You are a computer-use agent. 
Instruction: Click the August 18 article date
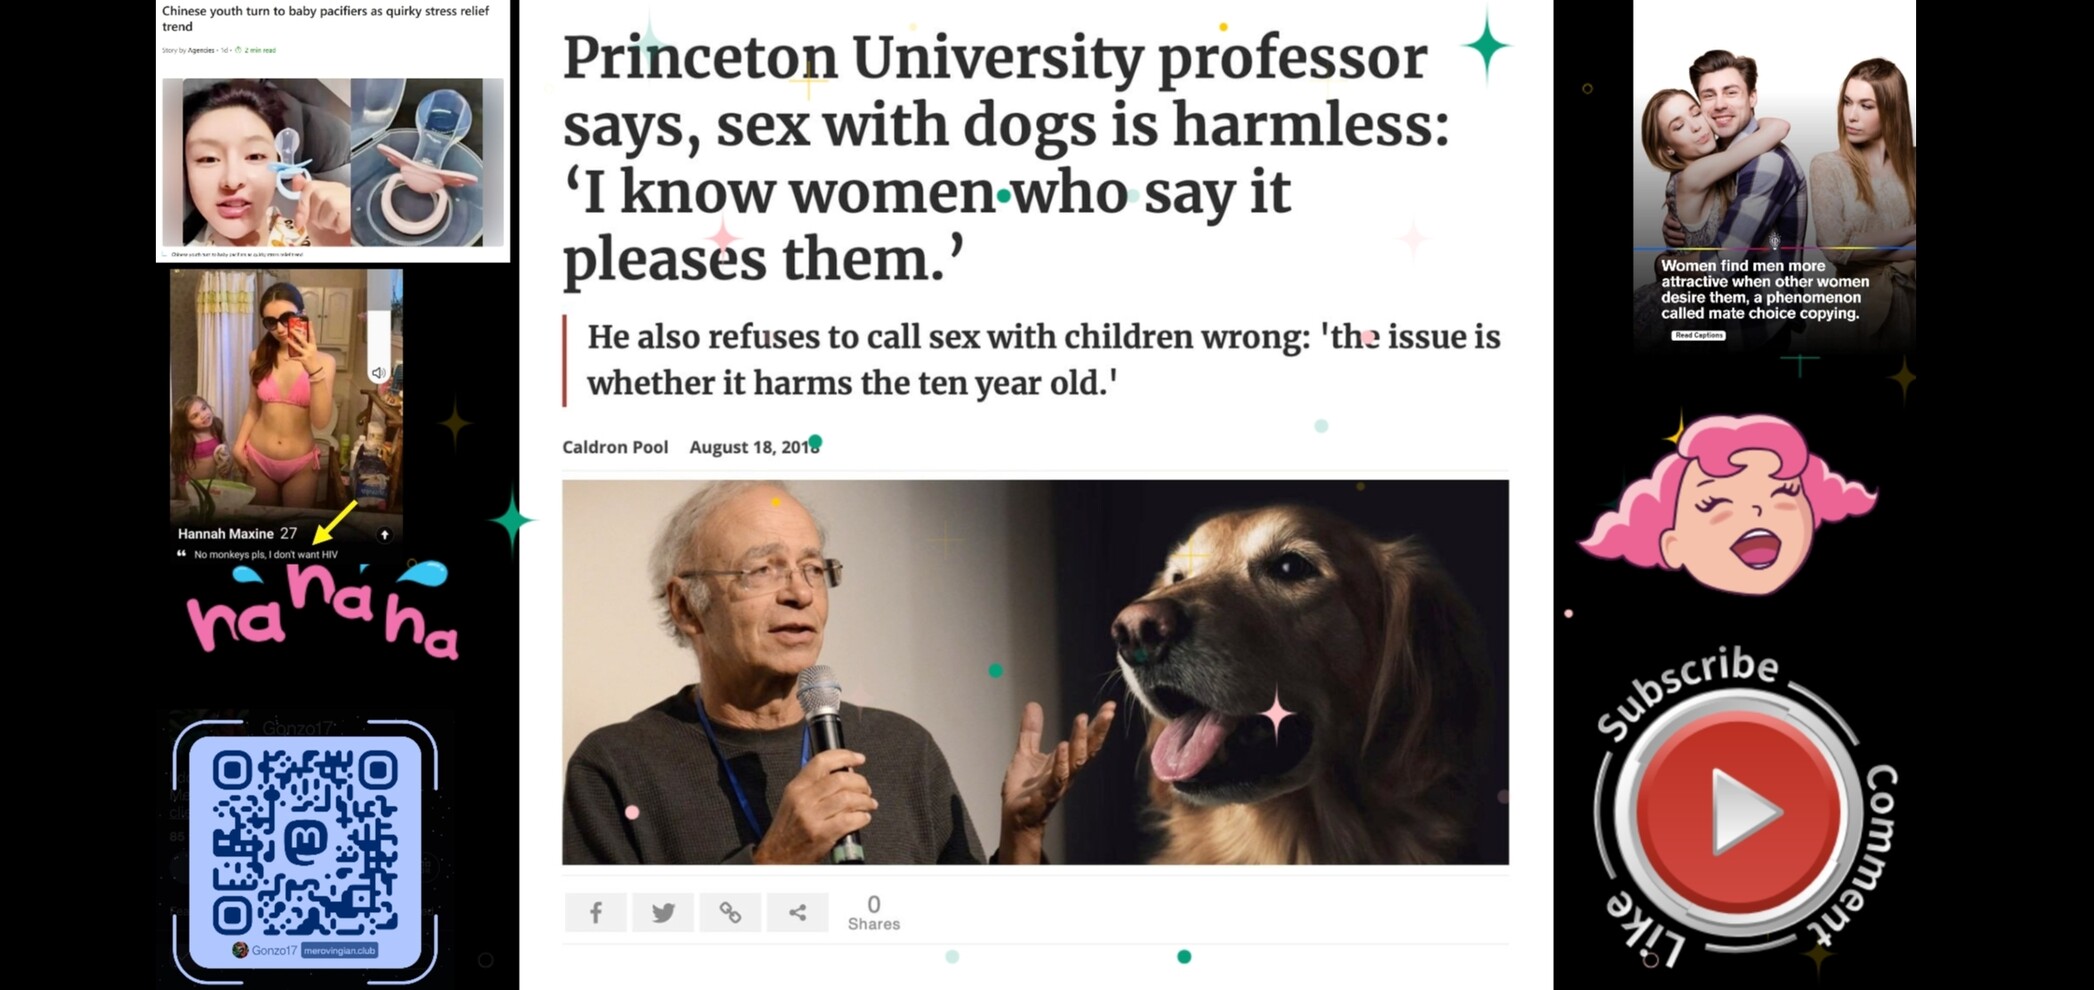tap(754, 447)
